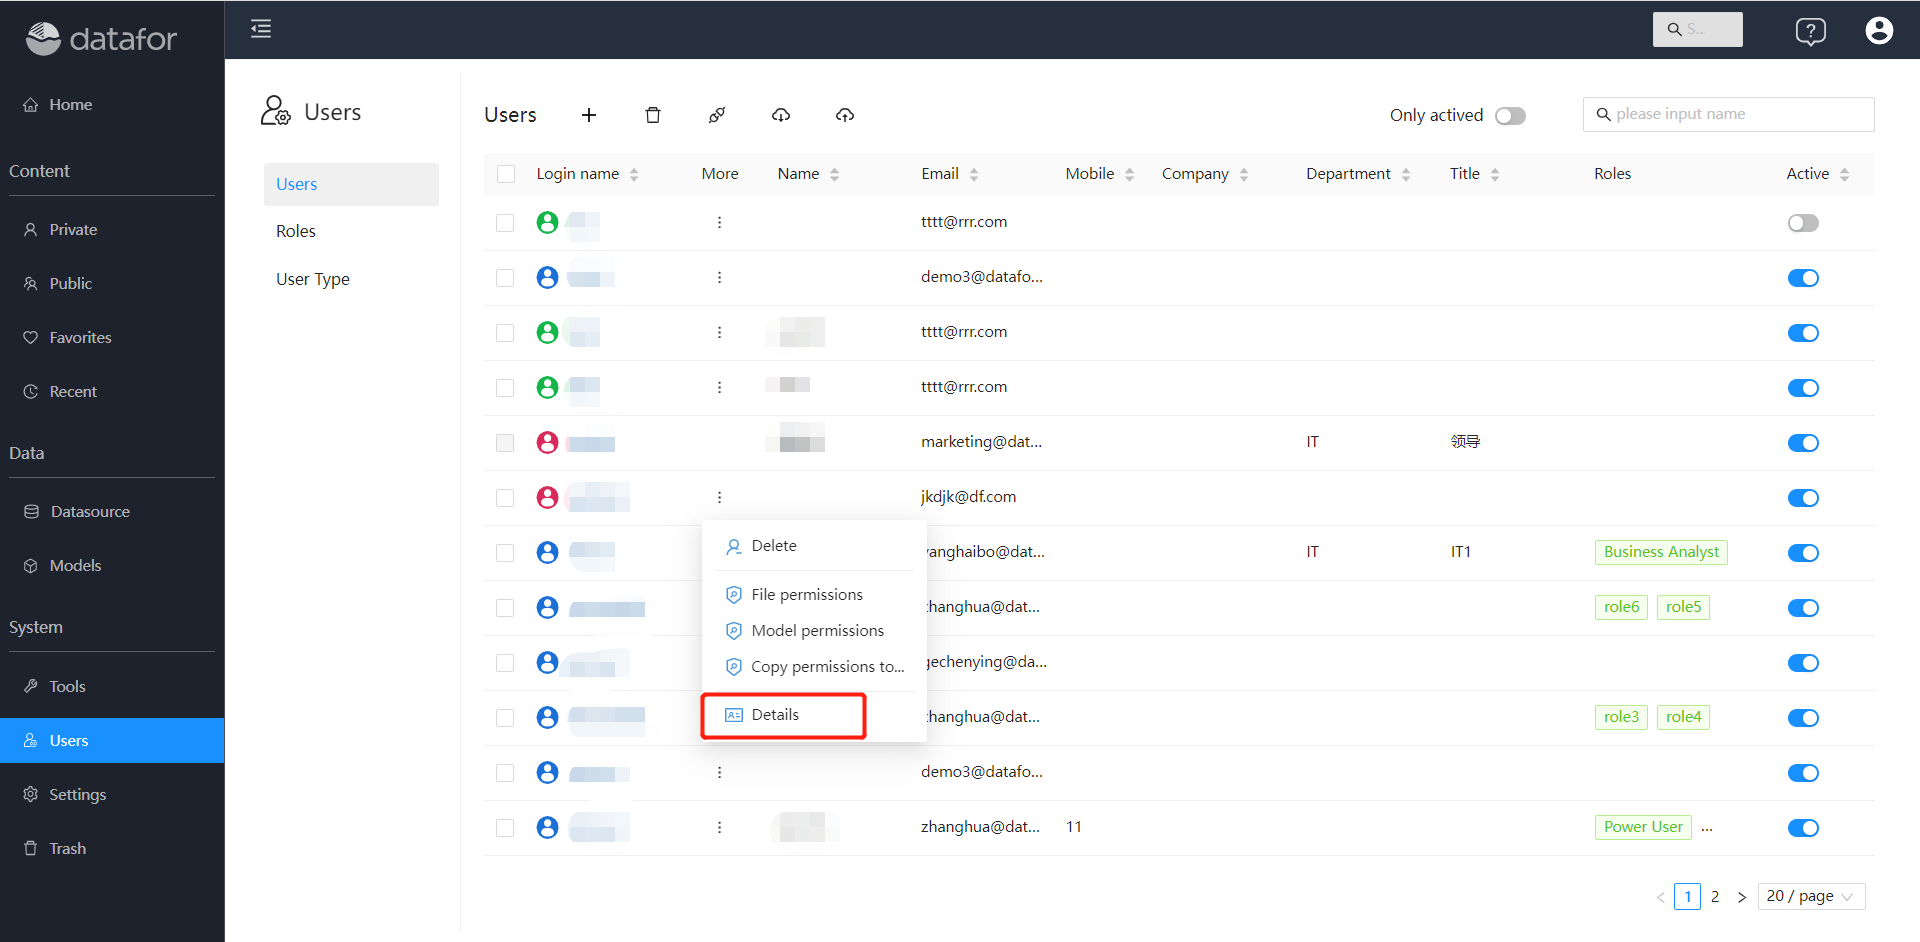This screenshot has width=1920, height=942.
Task: Enable Active switch for first tttt@rrr.com row
Action: click(x=1803, y=223)
